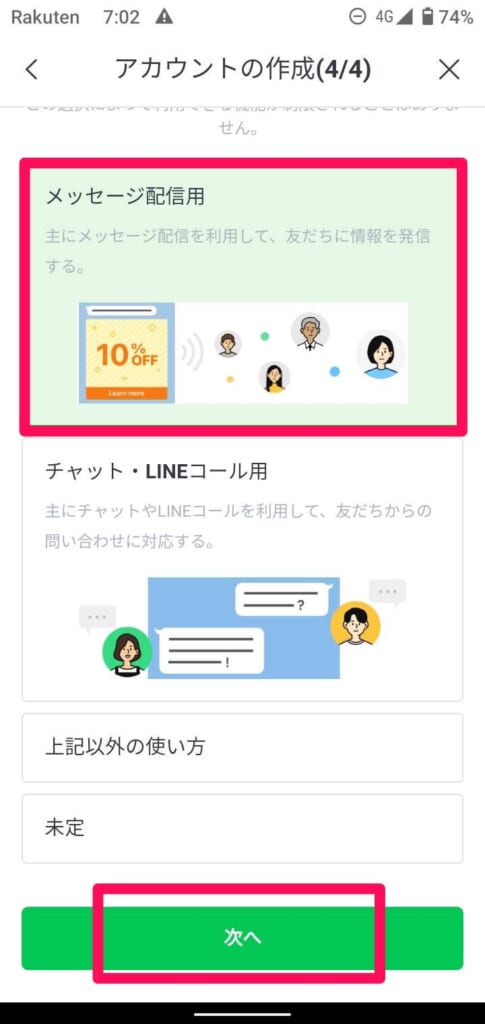Select the チャット・LINEコール用 option
The width and height of the screenshot is (485, 1024).
pyautogui.click(x=243, y=569)
